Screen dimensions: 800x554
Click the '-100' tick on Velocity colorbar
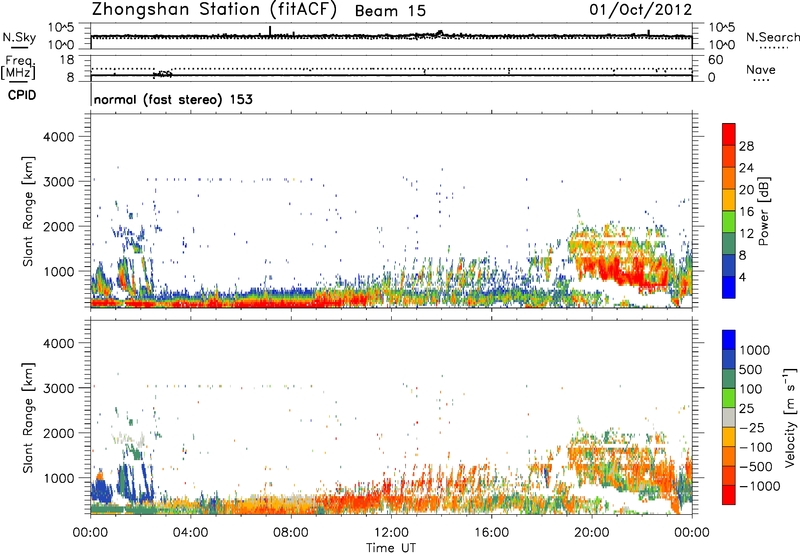coord(756,447)
